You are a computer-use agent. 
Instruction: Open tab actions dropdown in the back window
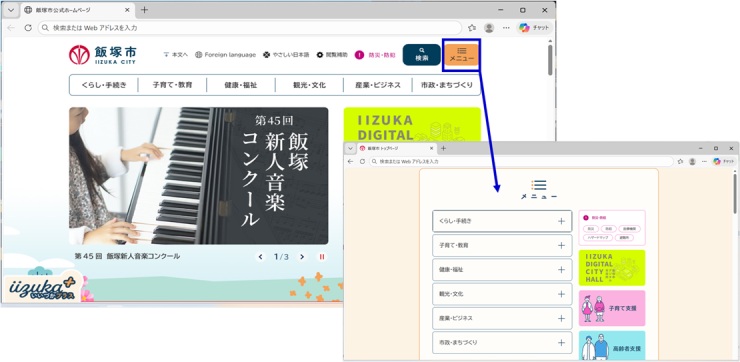pos(10,9)
